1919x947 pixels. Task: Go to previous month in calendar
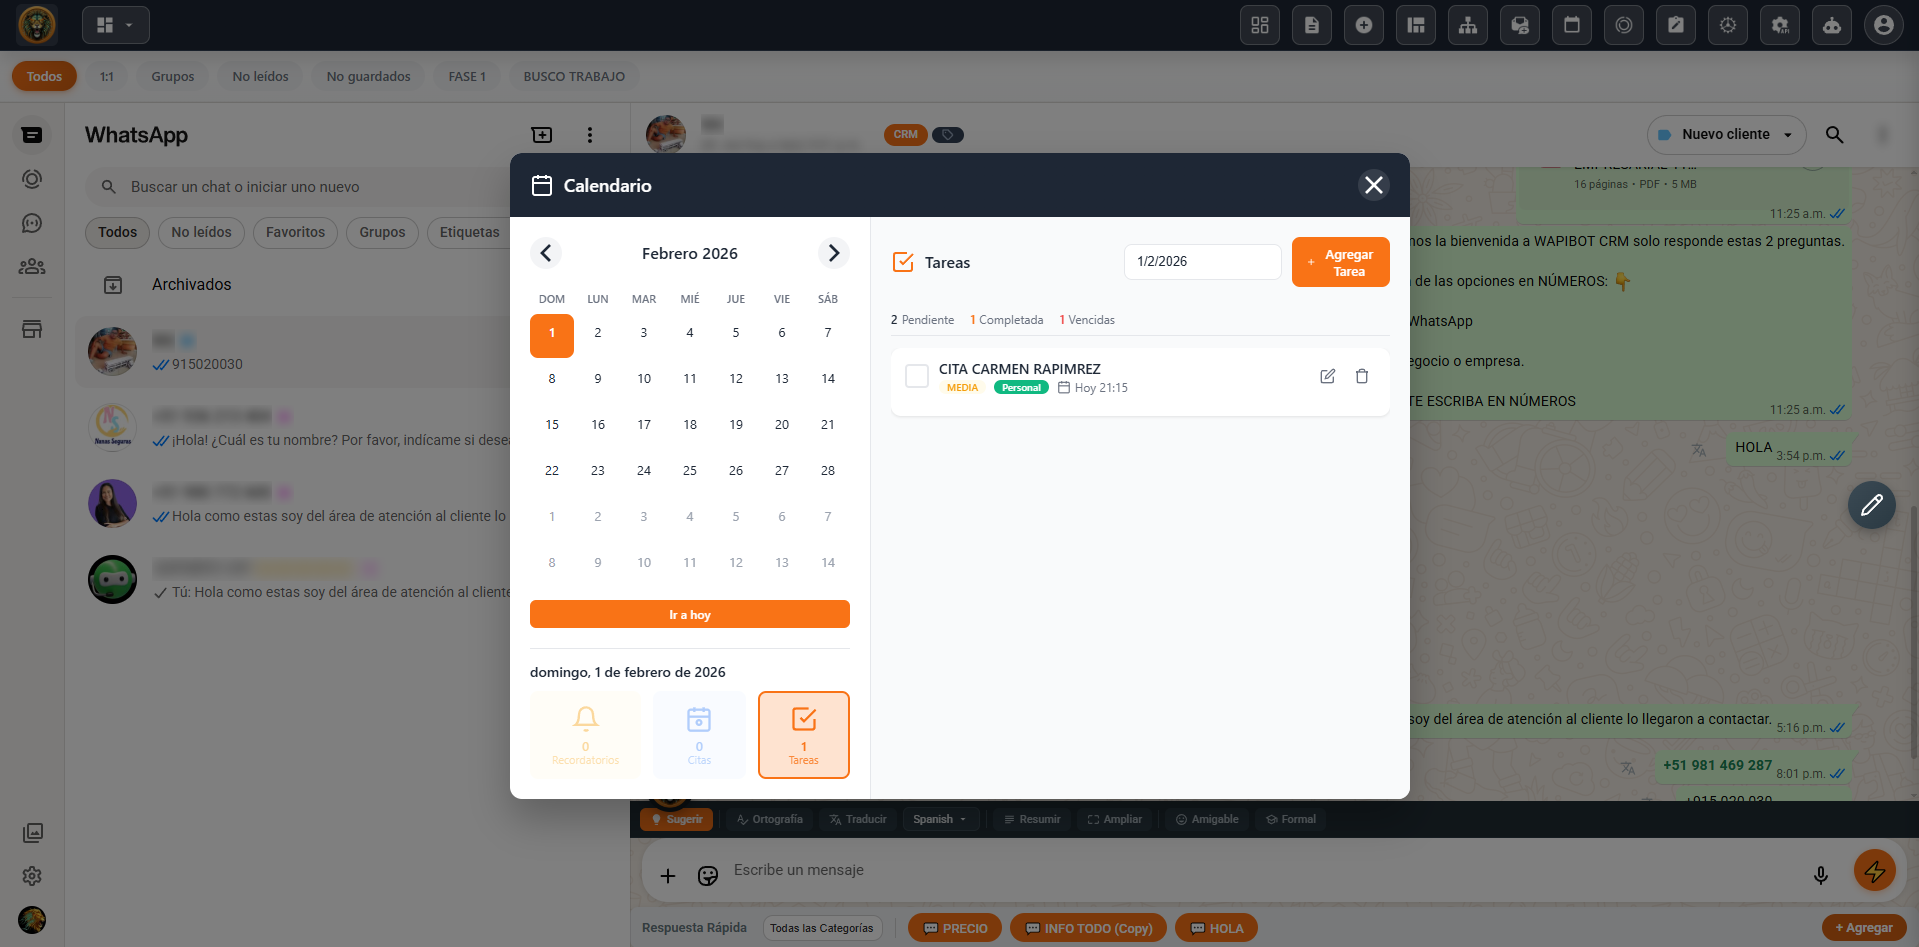click(546, 253)
